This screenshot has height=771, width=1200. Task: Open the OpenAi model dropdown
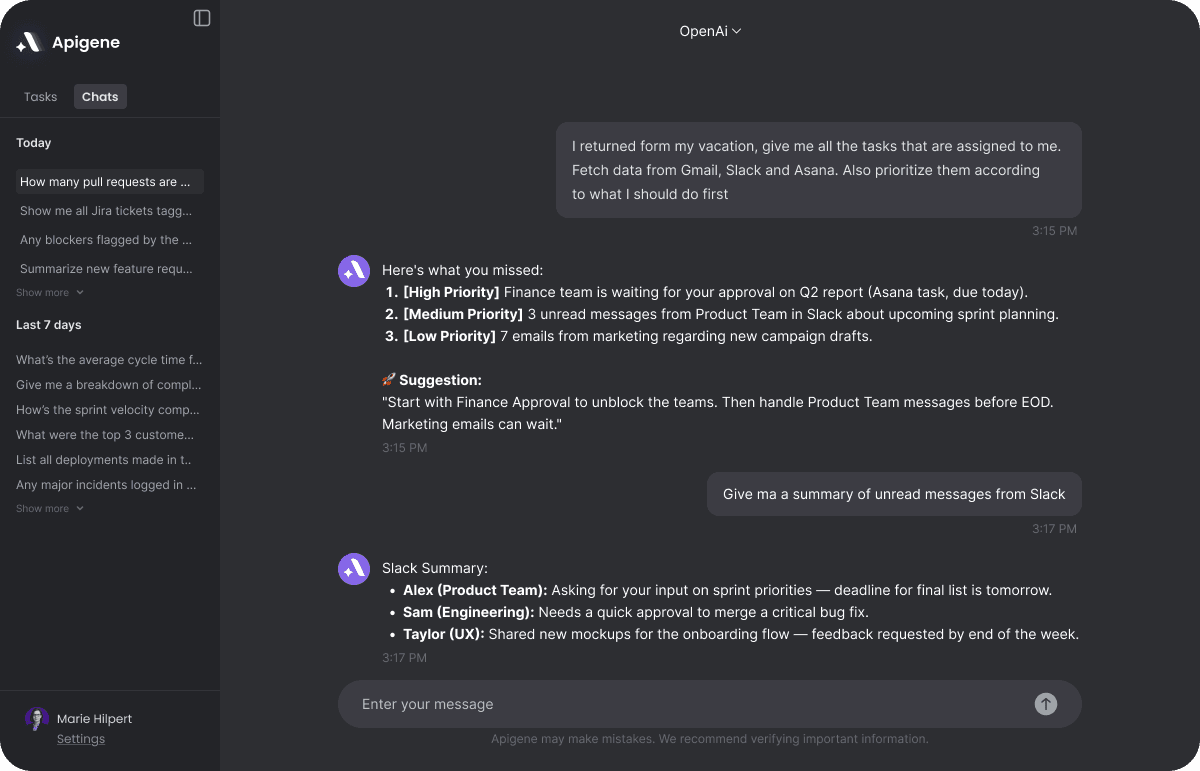(710, 31)
